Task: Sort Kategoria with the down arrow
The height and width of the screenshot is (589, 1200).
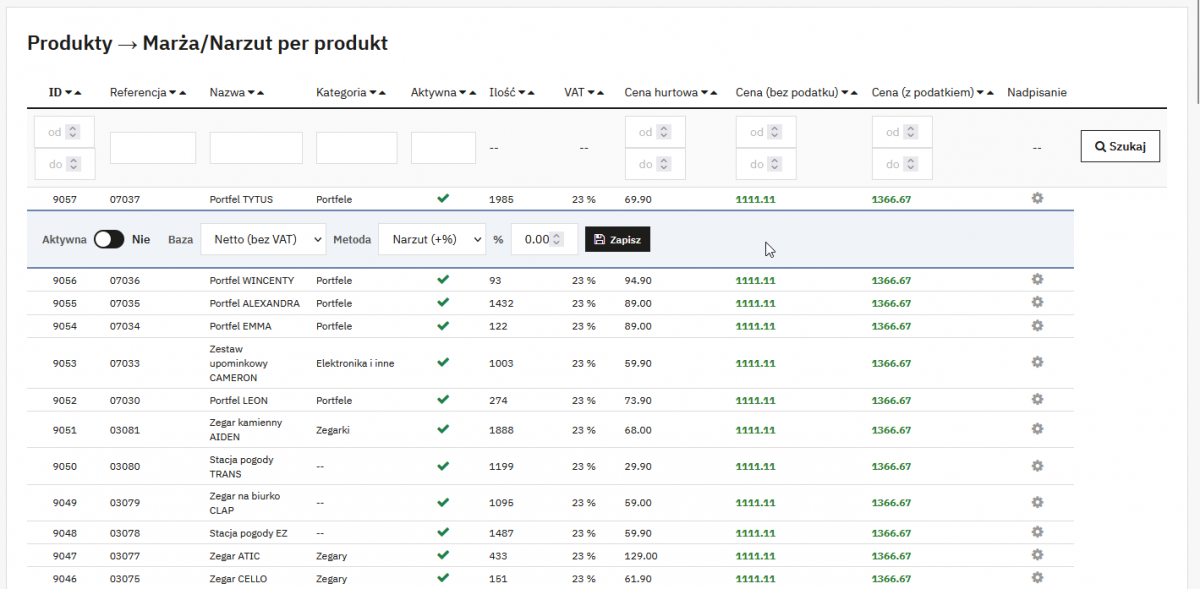Action: pos(373,93)
